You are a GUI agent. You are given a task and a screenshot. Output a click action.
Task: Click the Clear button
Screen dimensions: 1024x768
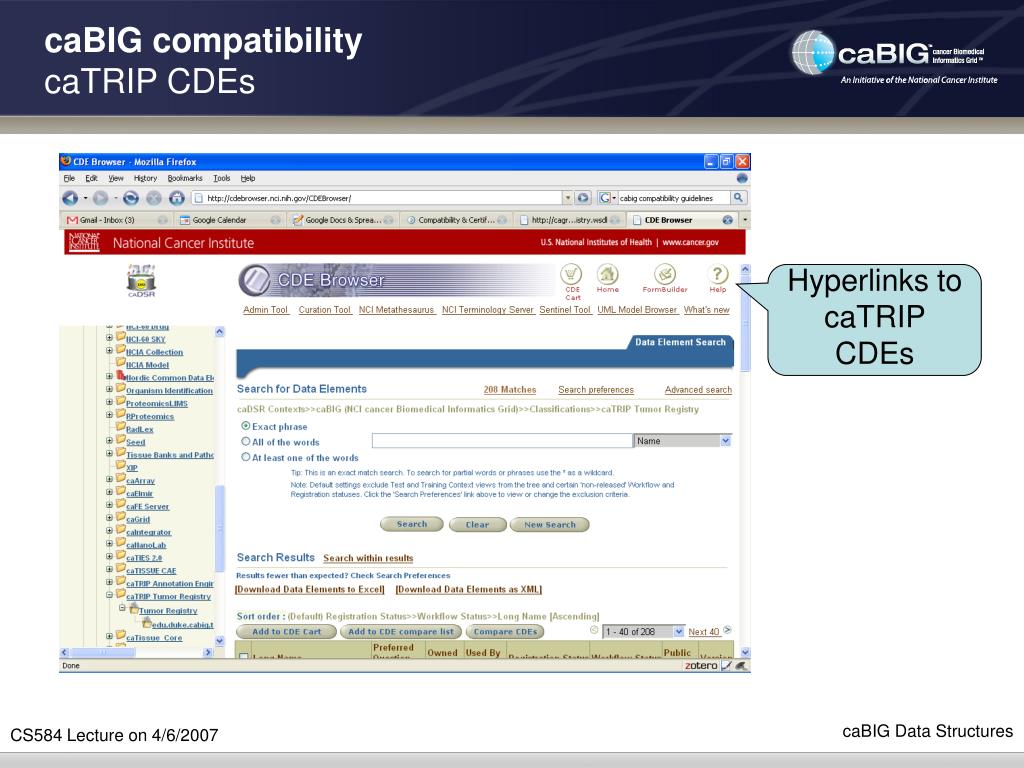[477, 524]
